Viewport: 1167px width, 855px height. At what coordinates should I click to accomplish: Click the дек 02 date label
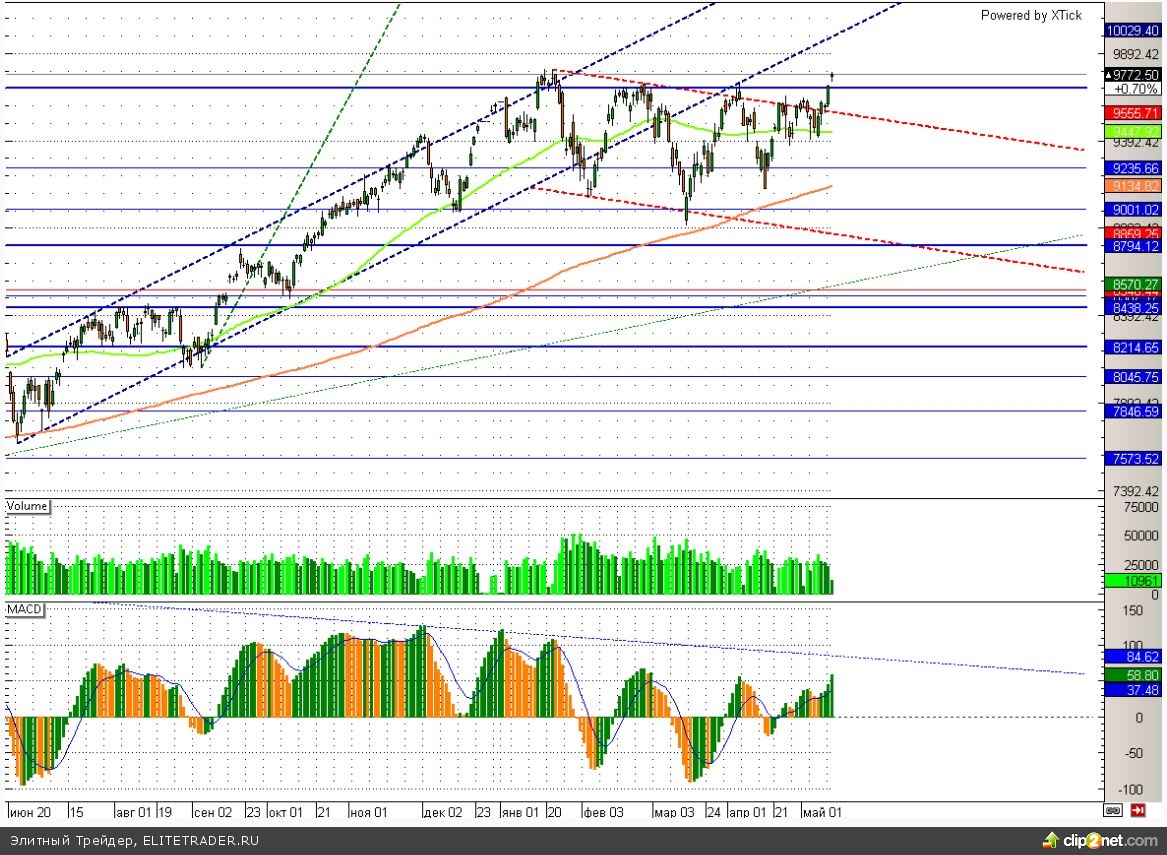click(x=443, y=812)
